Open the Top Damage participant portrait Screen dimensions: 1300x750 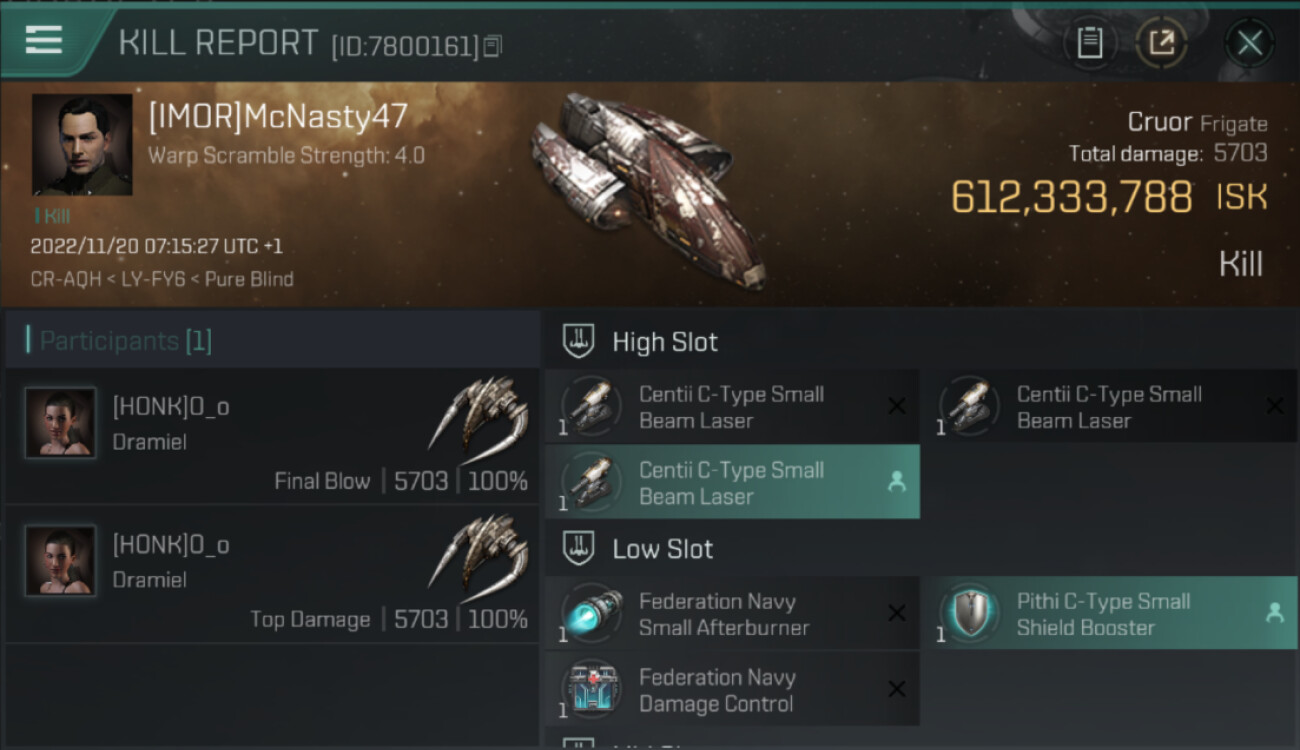(61, 561)
